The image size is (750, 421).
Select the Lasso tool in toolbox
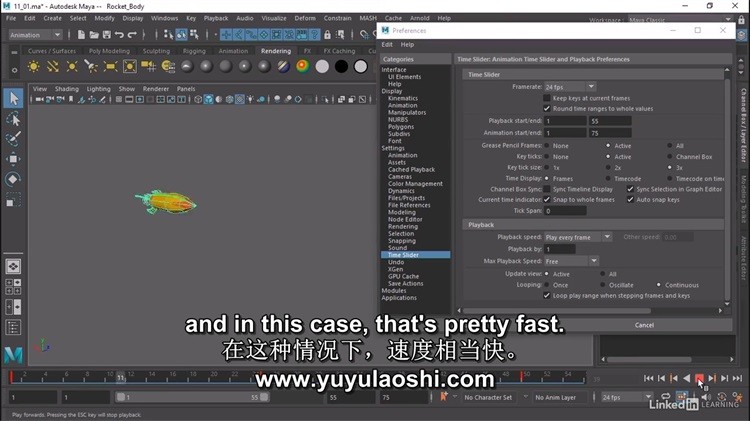pos(13,119)
